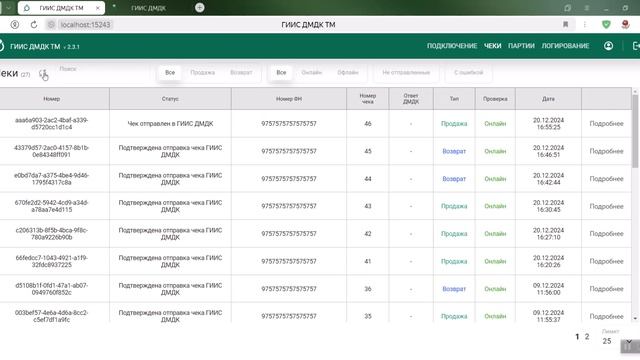Click receipt ID starting with d5108b1f
This screenshot has height=360, width=640.
(x=51, y=289)
